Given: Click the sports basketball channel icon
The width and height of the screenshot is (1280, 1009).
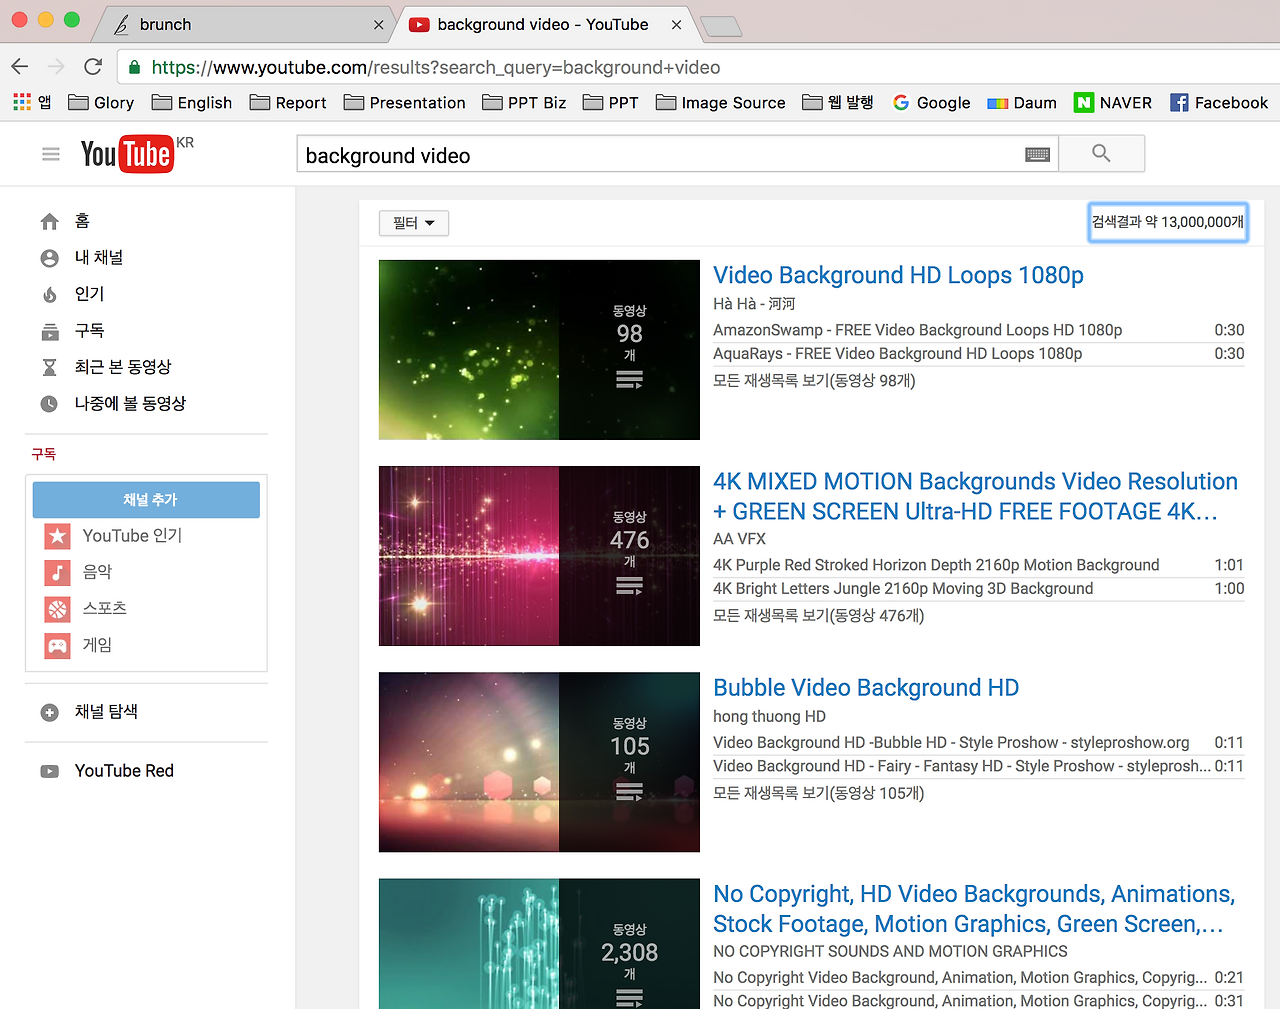Looking at the screenshot, I should coord(58,608).
